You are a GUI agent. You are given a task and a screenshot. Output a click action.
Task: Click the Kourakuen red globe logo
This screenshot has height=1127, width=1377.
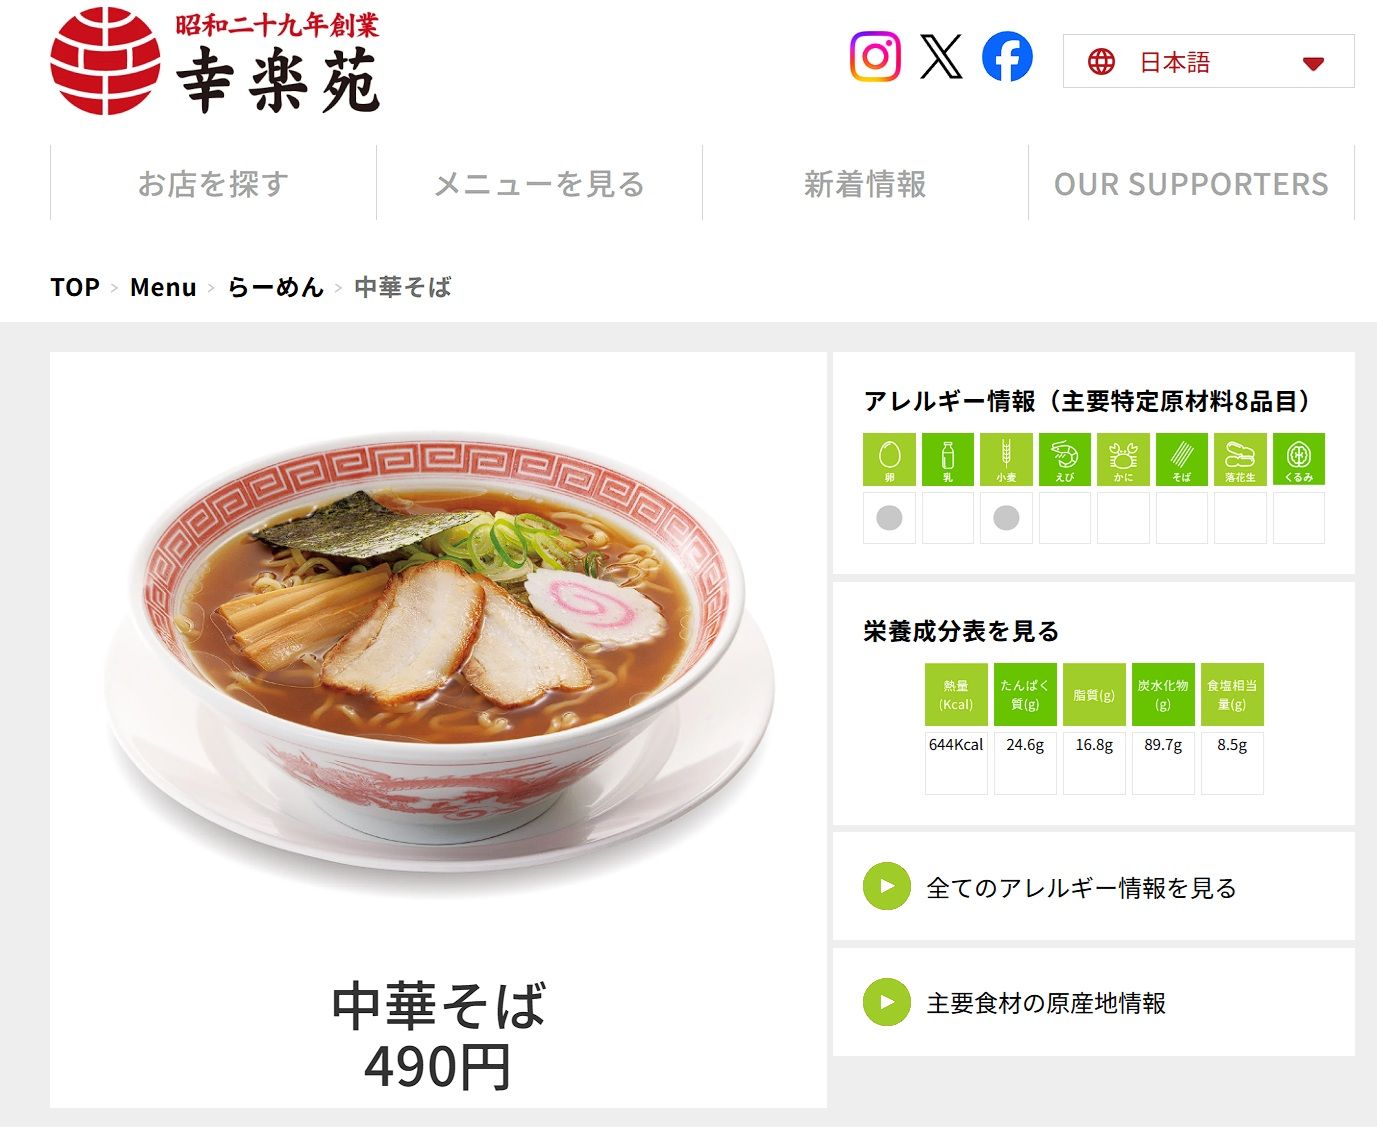click(105, 61)
